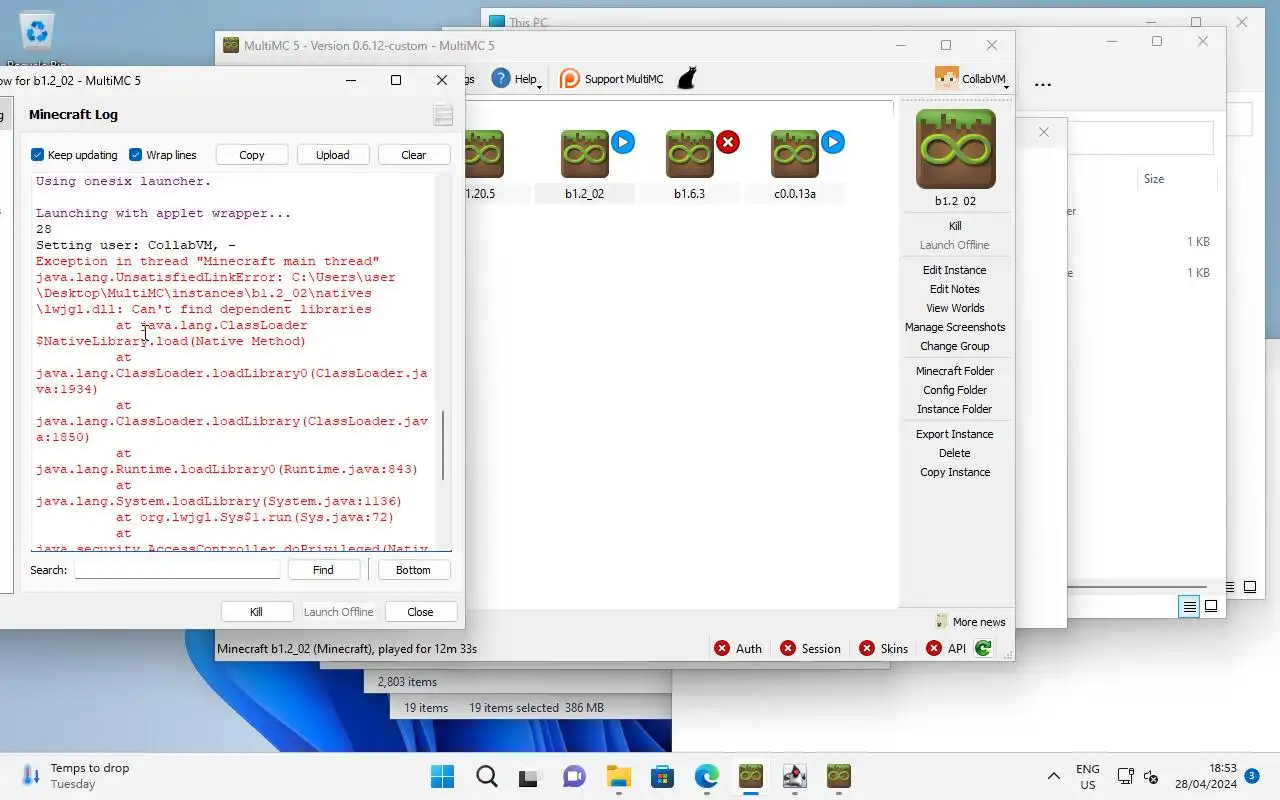The height and width of the screenshot is (800, 1280).
Task: Toggle the Wrap lines checkbox
Action: click(136, 155)
